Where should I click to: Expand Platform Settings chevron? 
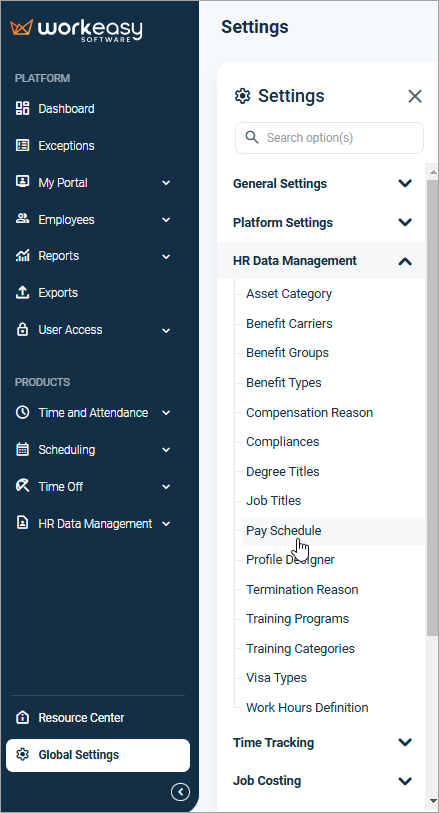[405, 222]
